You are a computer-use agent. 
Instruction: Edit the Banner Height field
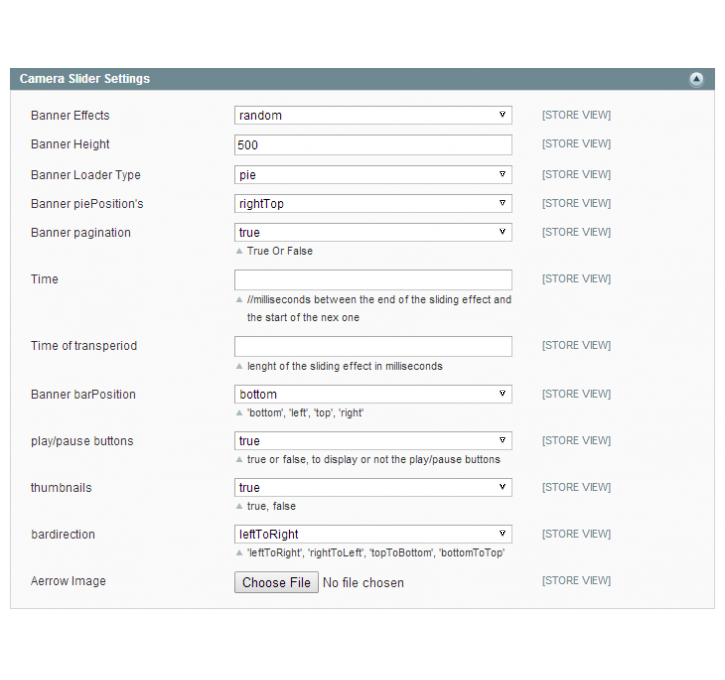(x=373, y=145)
